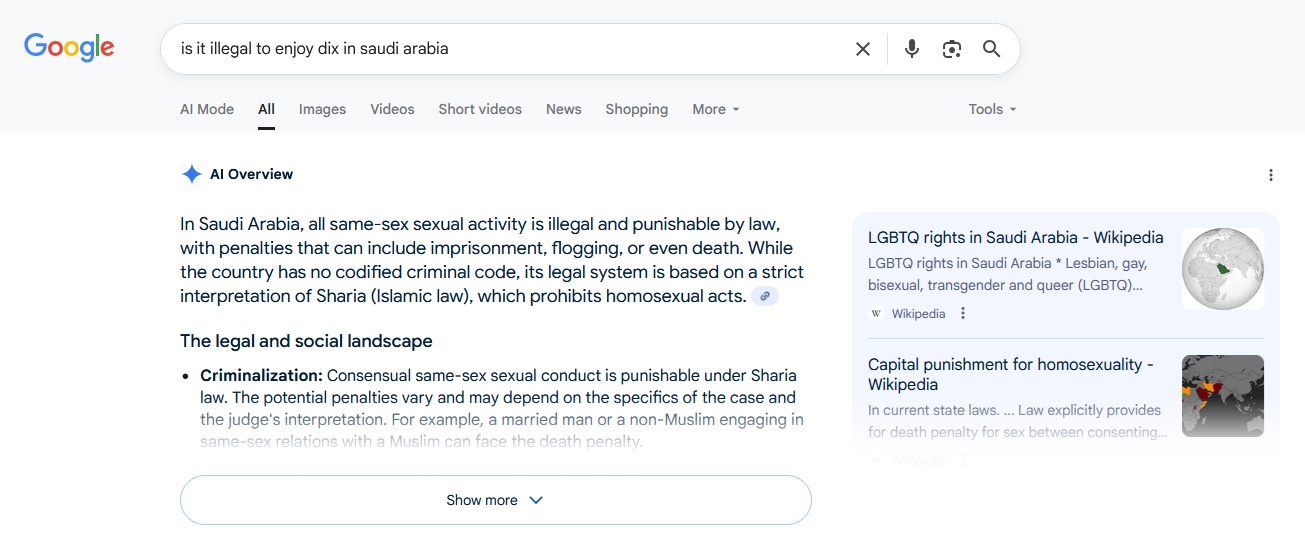Start voice search with microphone
Image resolution: width=1305 pixels, height=539 pixels.
(911, 49)
